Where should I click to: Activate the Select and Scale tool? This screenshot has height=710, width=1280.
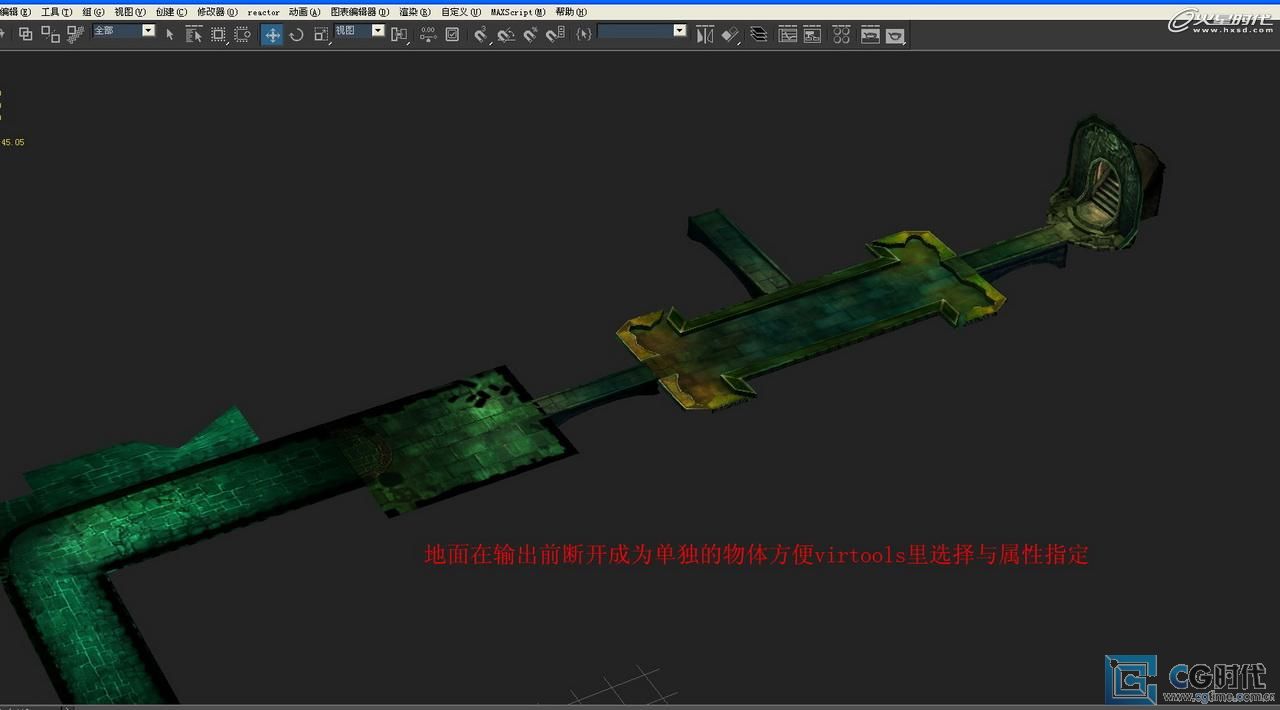point(321,34)
